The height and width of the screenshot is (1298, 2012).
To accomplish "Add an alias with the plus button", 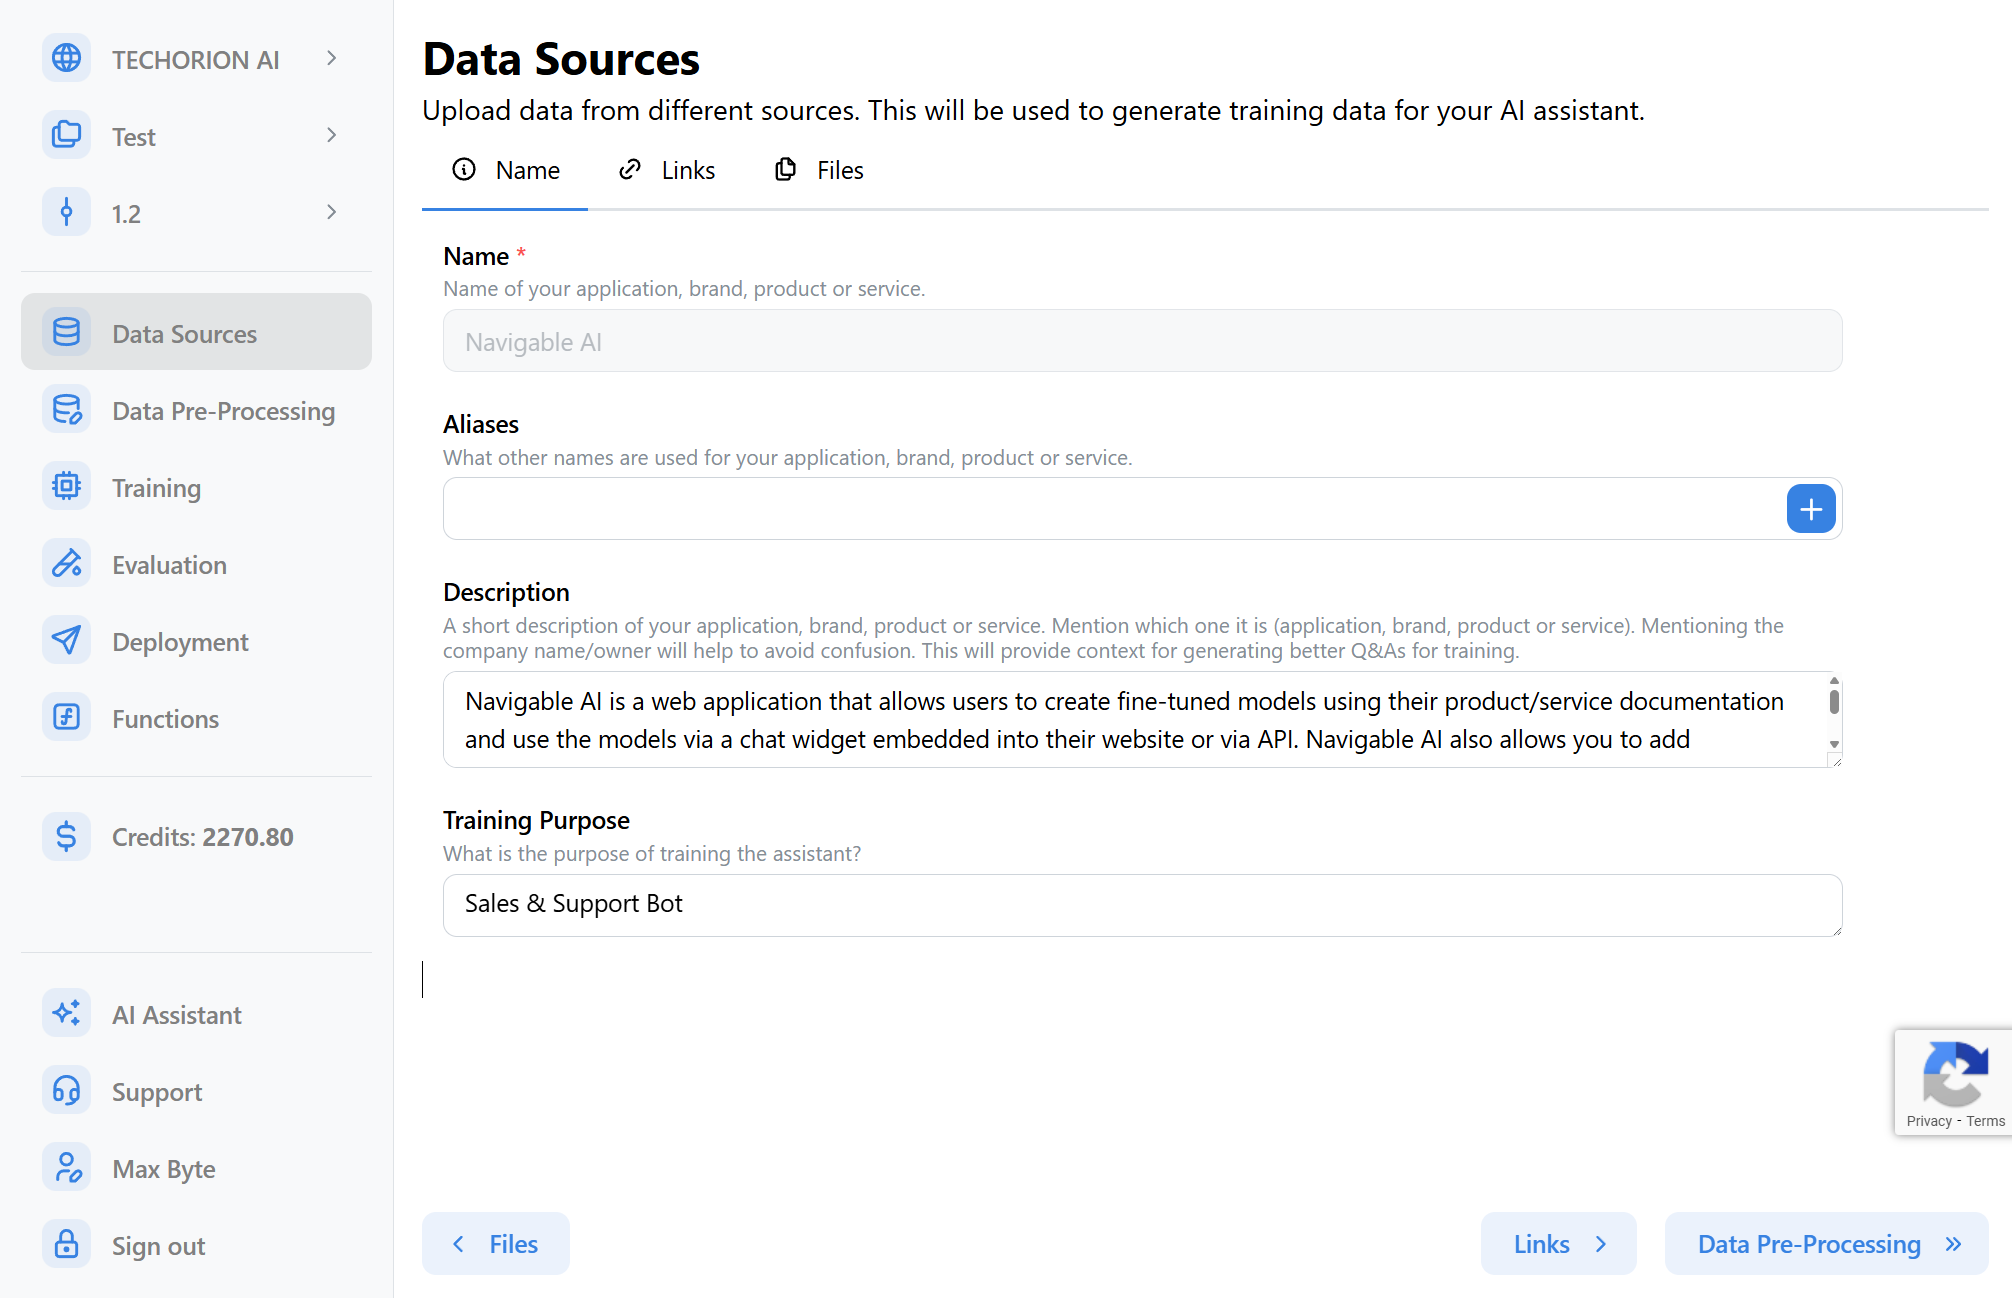I will coord(1811,509).
